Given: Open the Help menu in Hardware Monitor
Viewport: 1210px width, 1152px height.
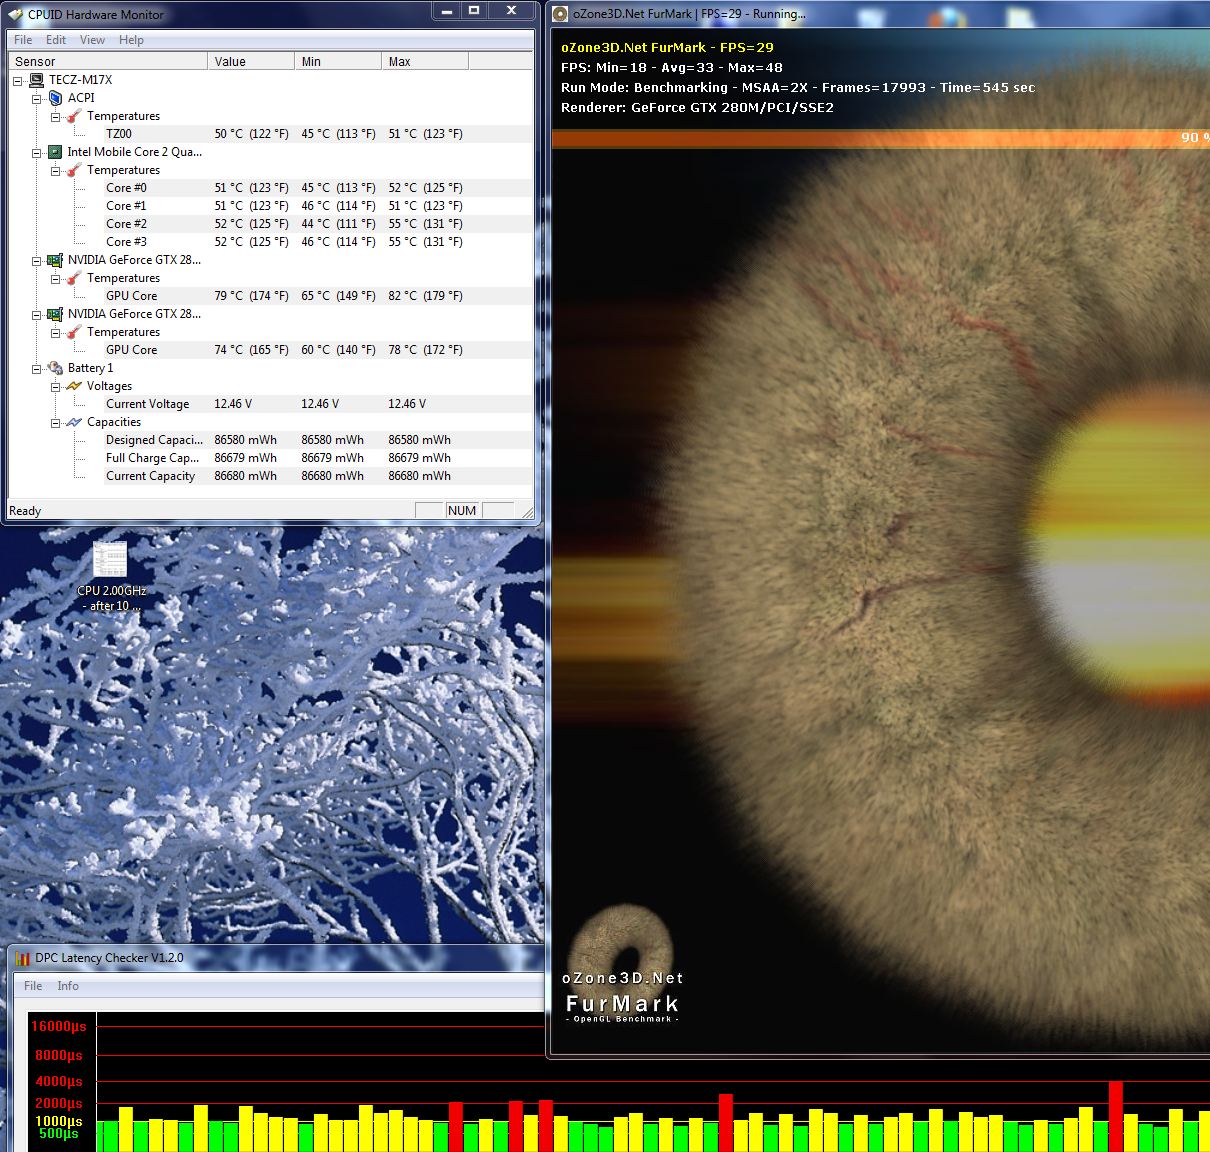Looking at the screenshot, I should [x=131, y=40].
